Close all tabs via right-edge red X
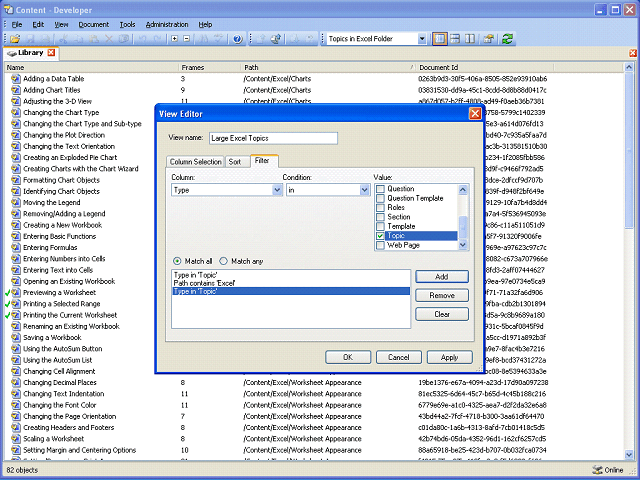The height and width of the screenshot is (480, 640). (633, 53)
